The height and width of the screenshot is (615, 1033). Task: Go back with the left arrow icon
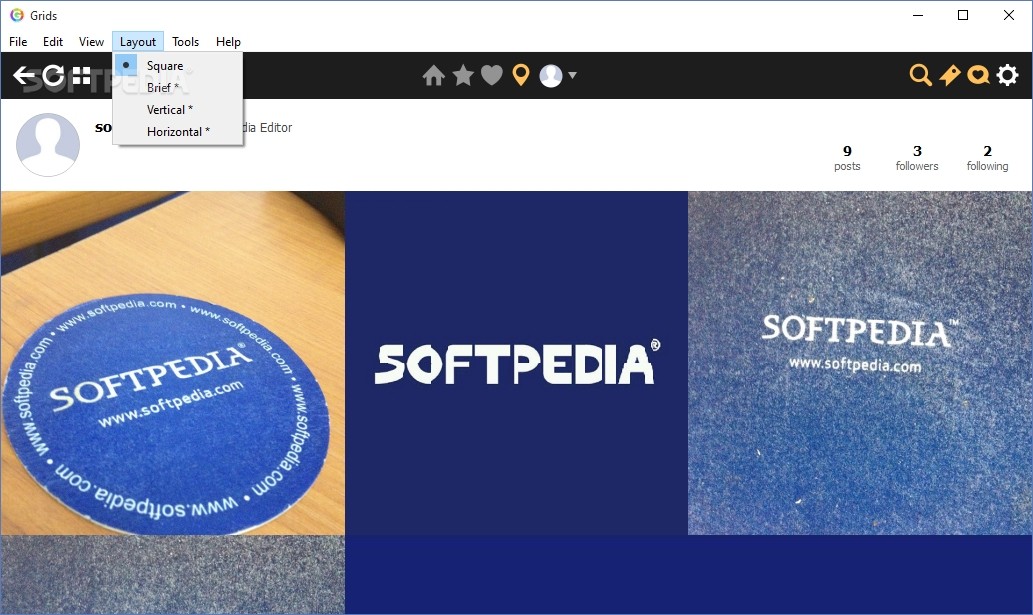(x=24, y=76)
